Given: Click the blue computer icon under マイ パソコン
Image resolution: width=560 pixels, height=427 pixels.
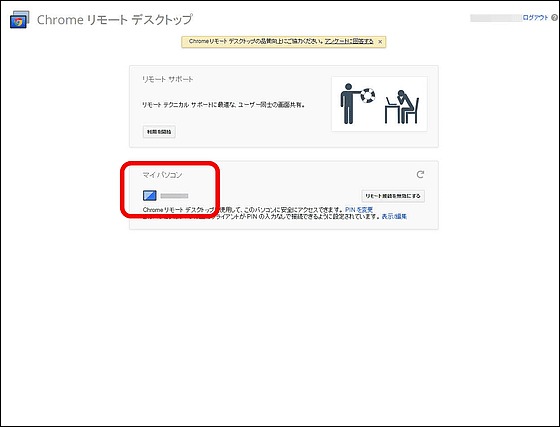Looking at the screenshot, I should coord(150,195).
